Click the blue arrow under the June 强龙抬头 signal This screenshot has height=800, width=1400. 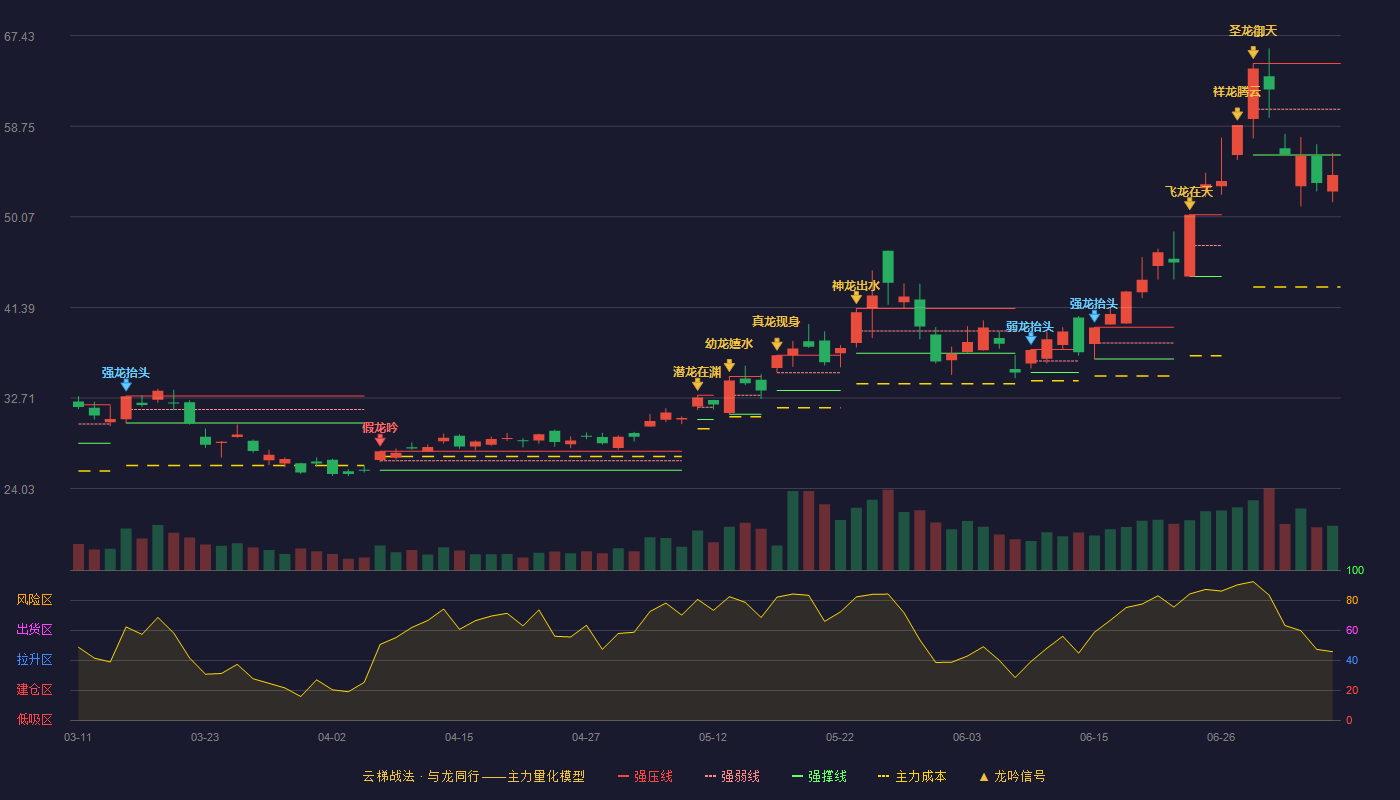[x=1094, y=316]
